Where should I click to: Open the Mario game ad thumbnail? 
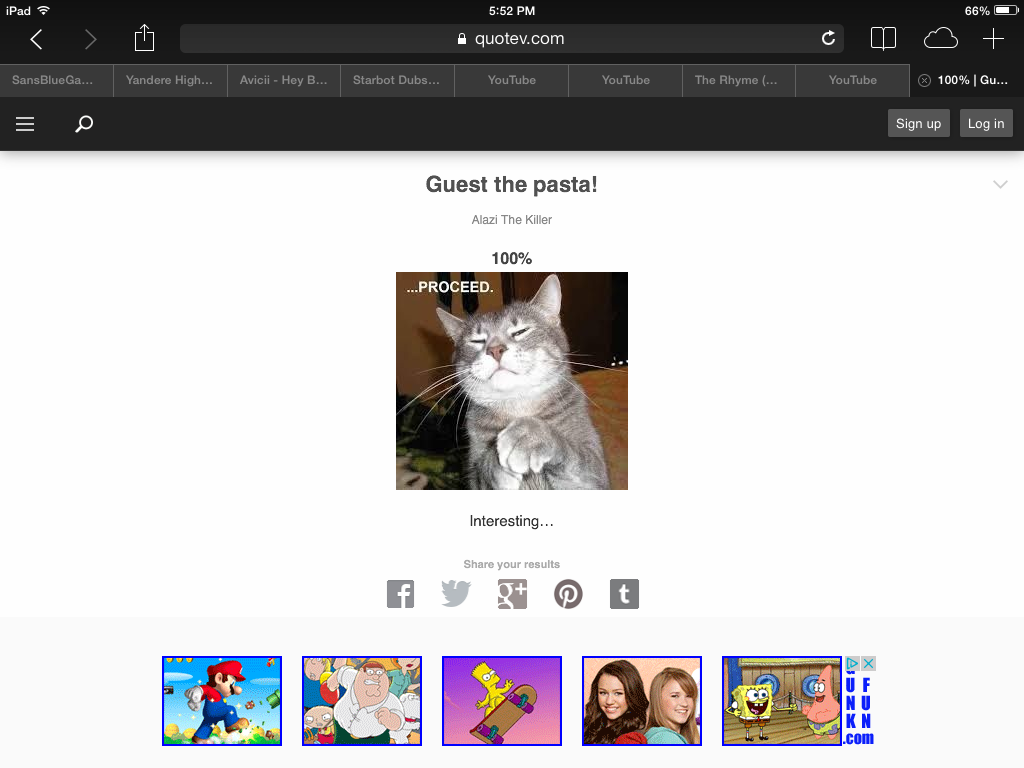click(222, 701)
